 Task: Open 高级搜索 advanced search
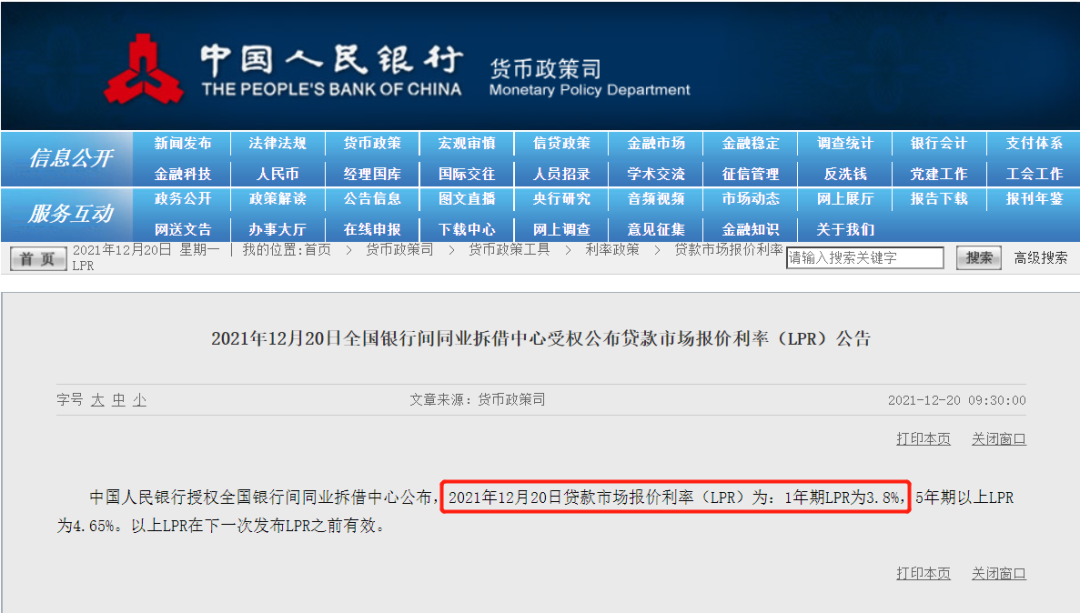pos(1040,258)
